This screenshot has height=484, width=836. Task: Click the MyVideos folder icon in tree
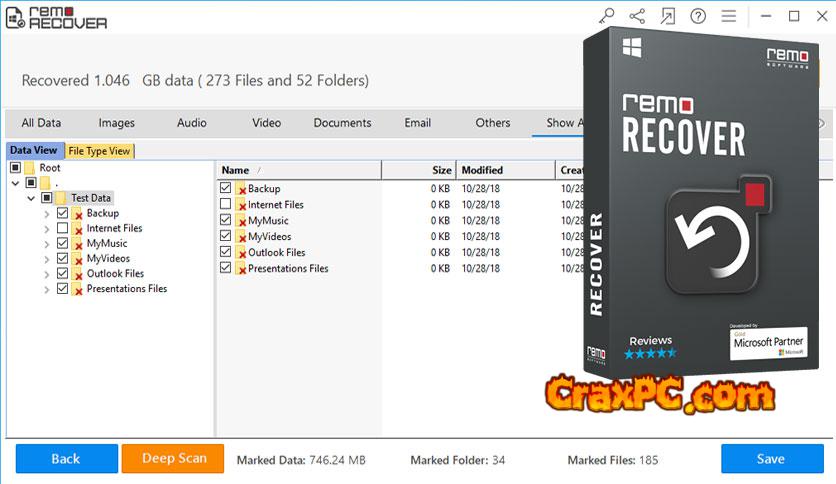pos(77,258)
